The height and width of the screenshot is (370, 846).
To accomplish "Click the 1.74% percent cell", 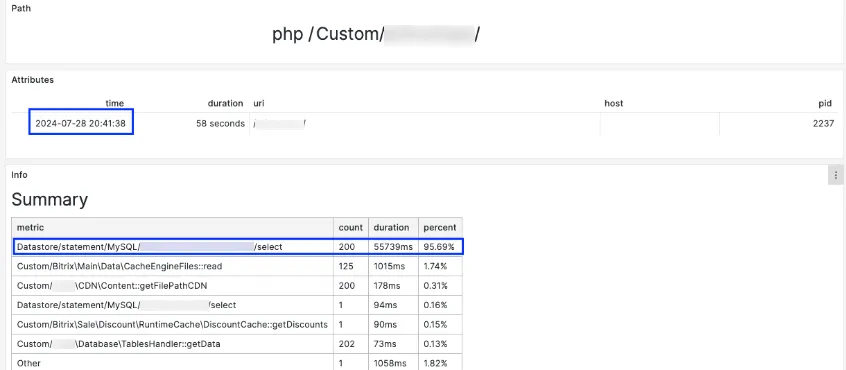I will (440, 266).
